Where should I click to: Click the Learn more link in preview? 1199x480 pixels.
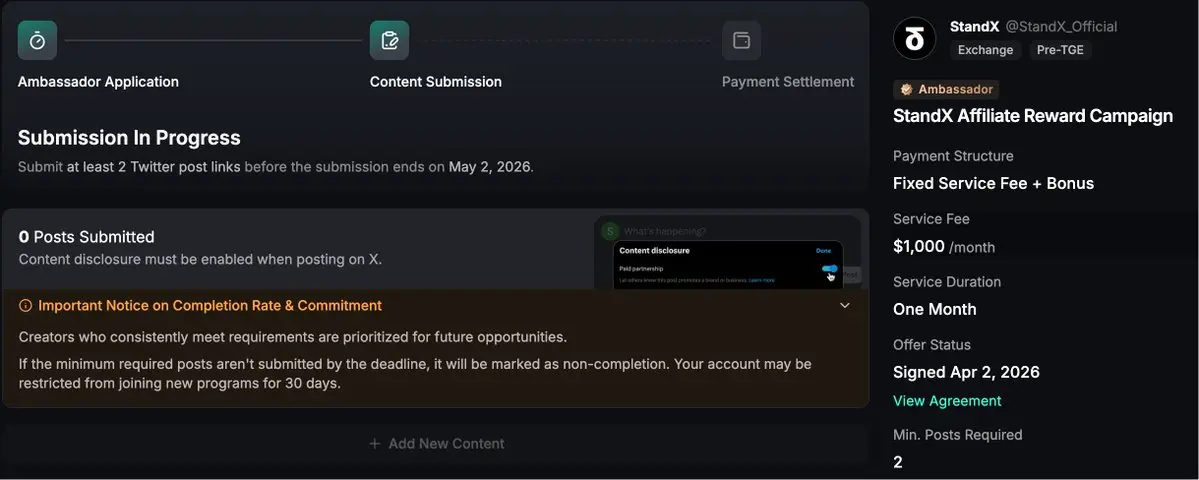(761, 281)
